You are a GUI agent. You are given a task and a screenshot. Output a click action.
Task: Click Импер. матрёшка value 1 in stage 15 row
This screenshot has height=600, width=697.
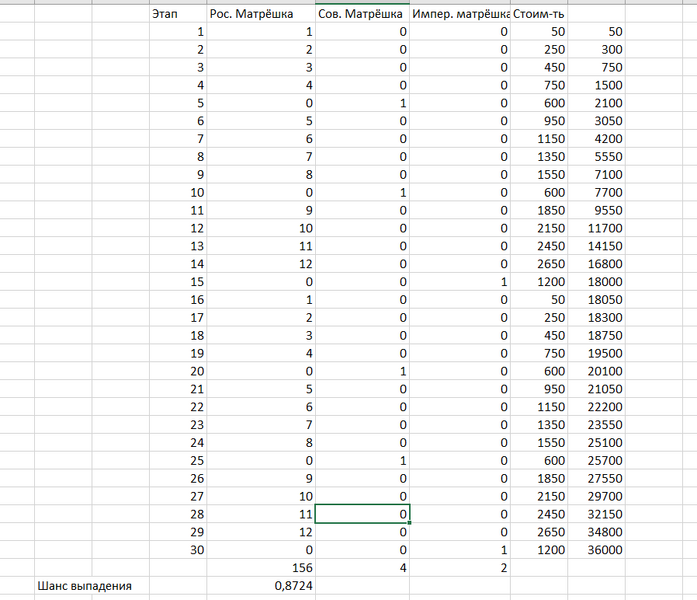(460, 282)
